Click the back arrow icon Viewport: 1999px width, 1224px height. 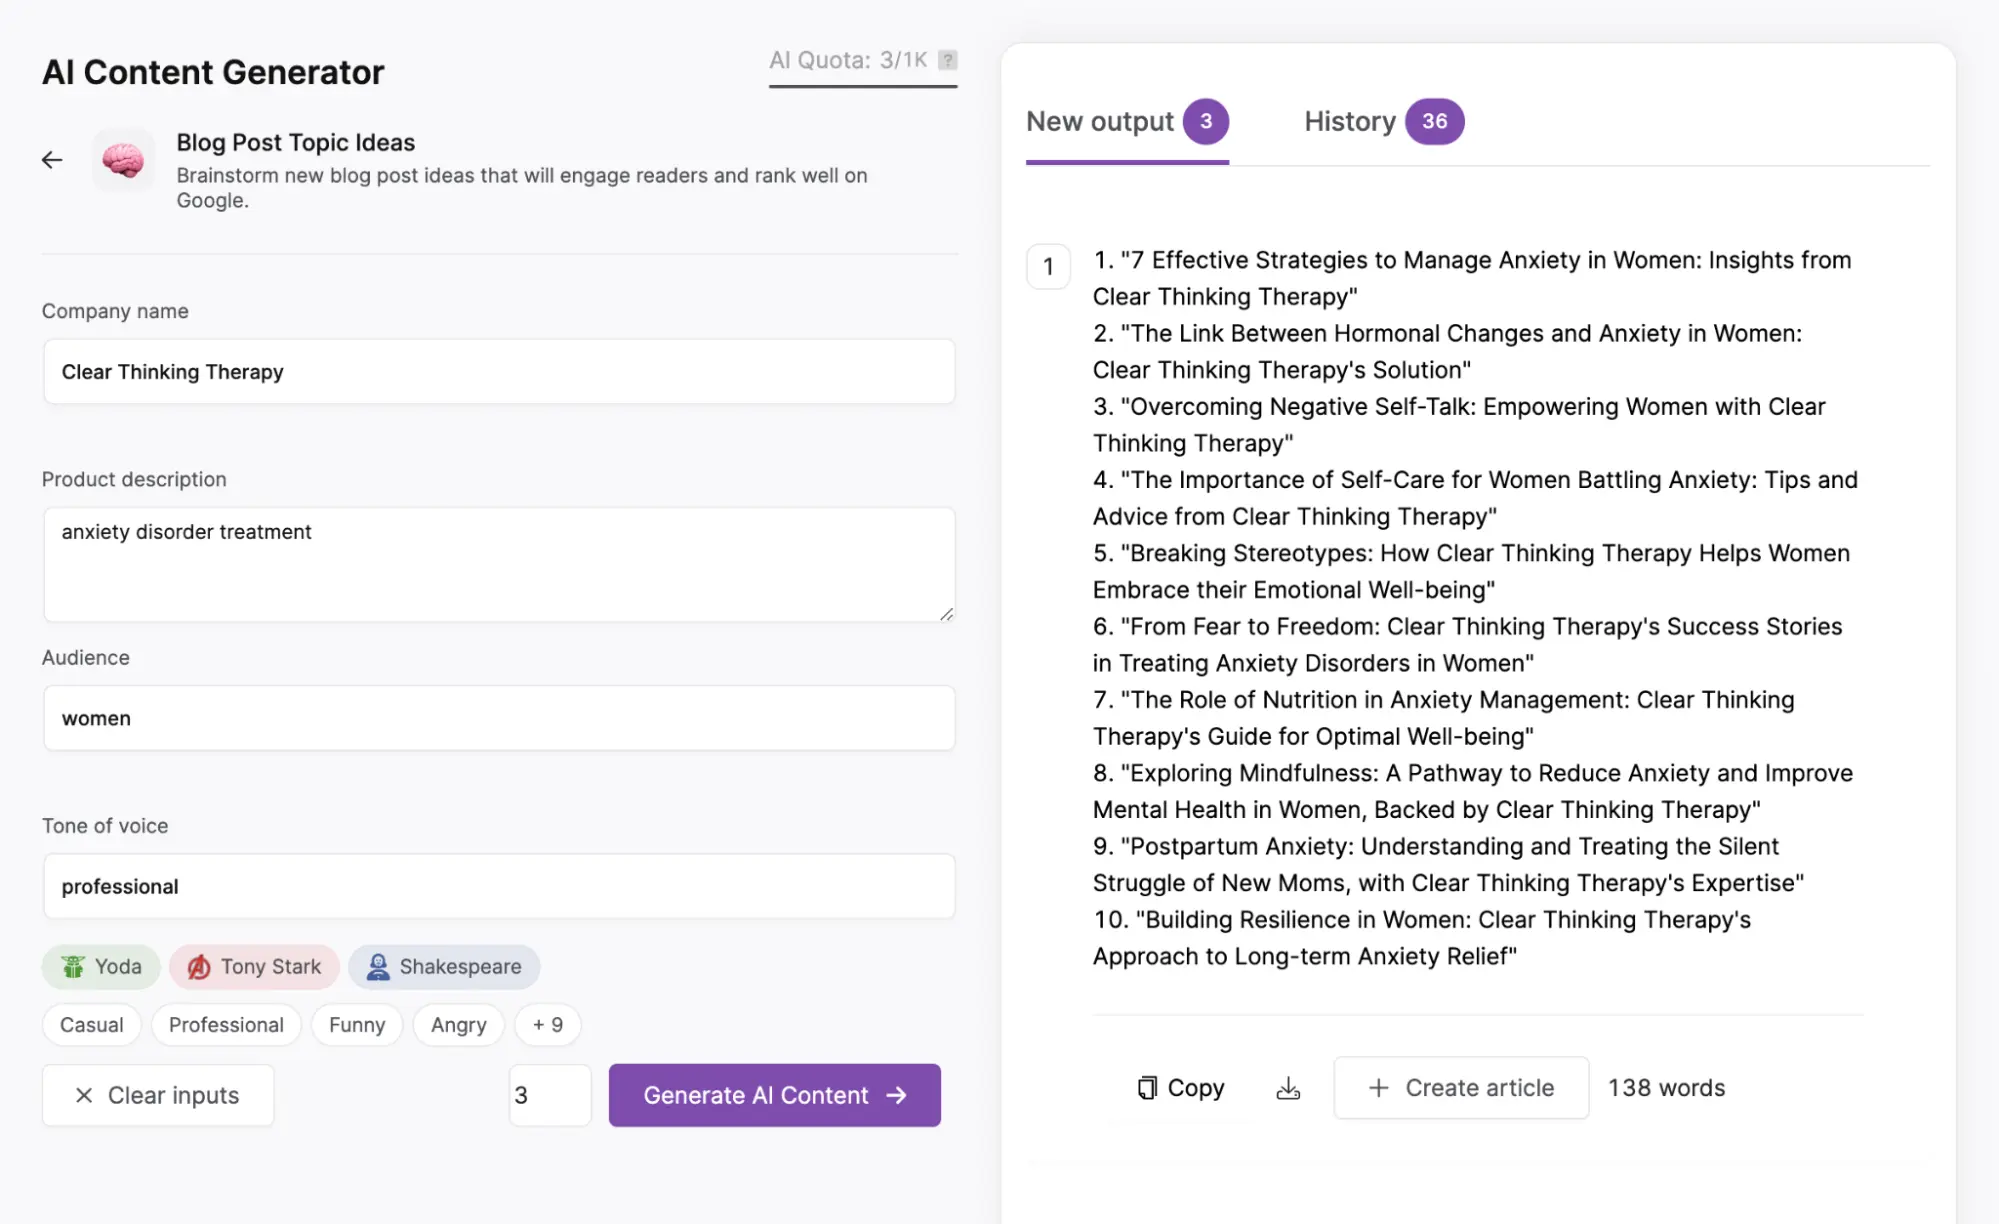click(x=52, y=160)
